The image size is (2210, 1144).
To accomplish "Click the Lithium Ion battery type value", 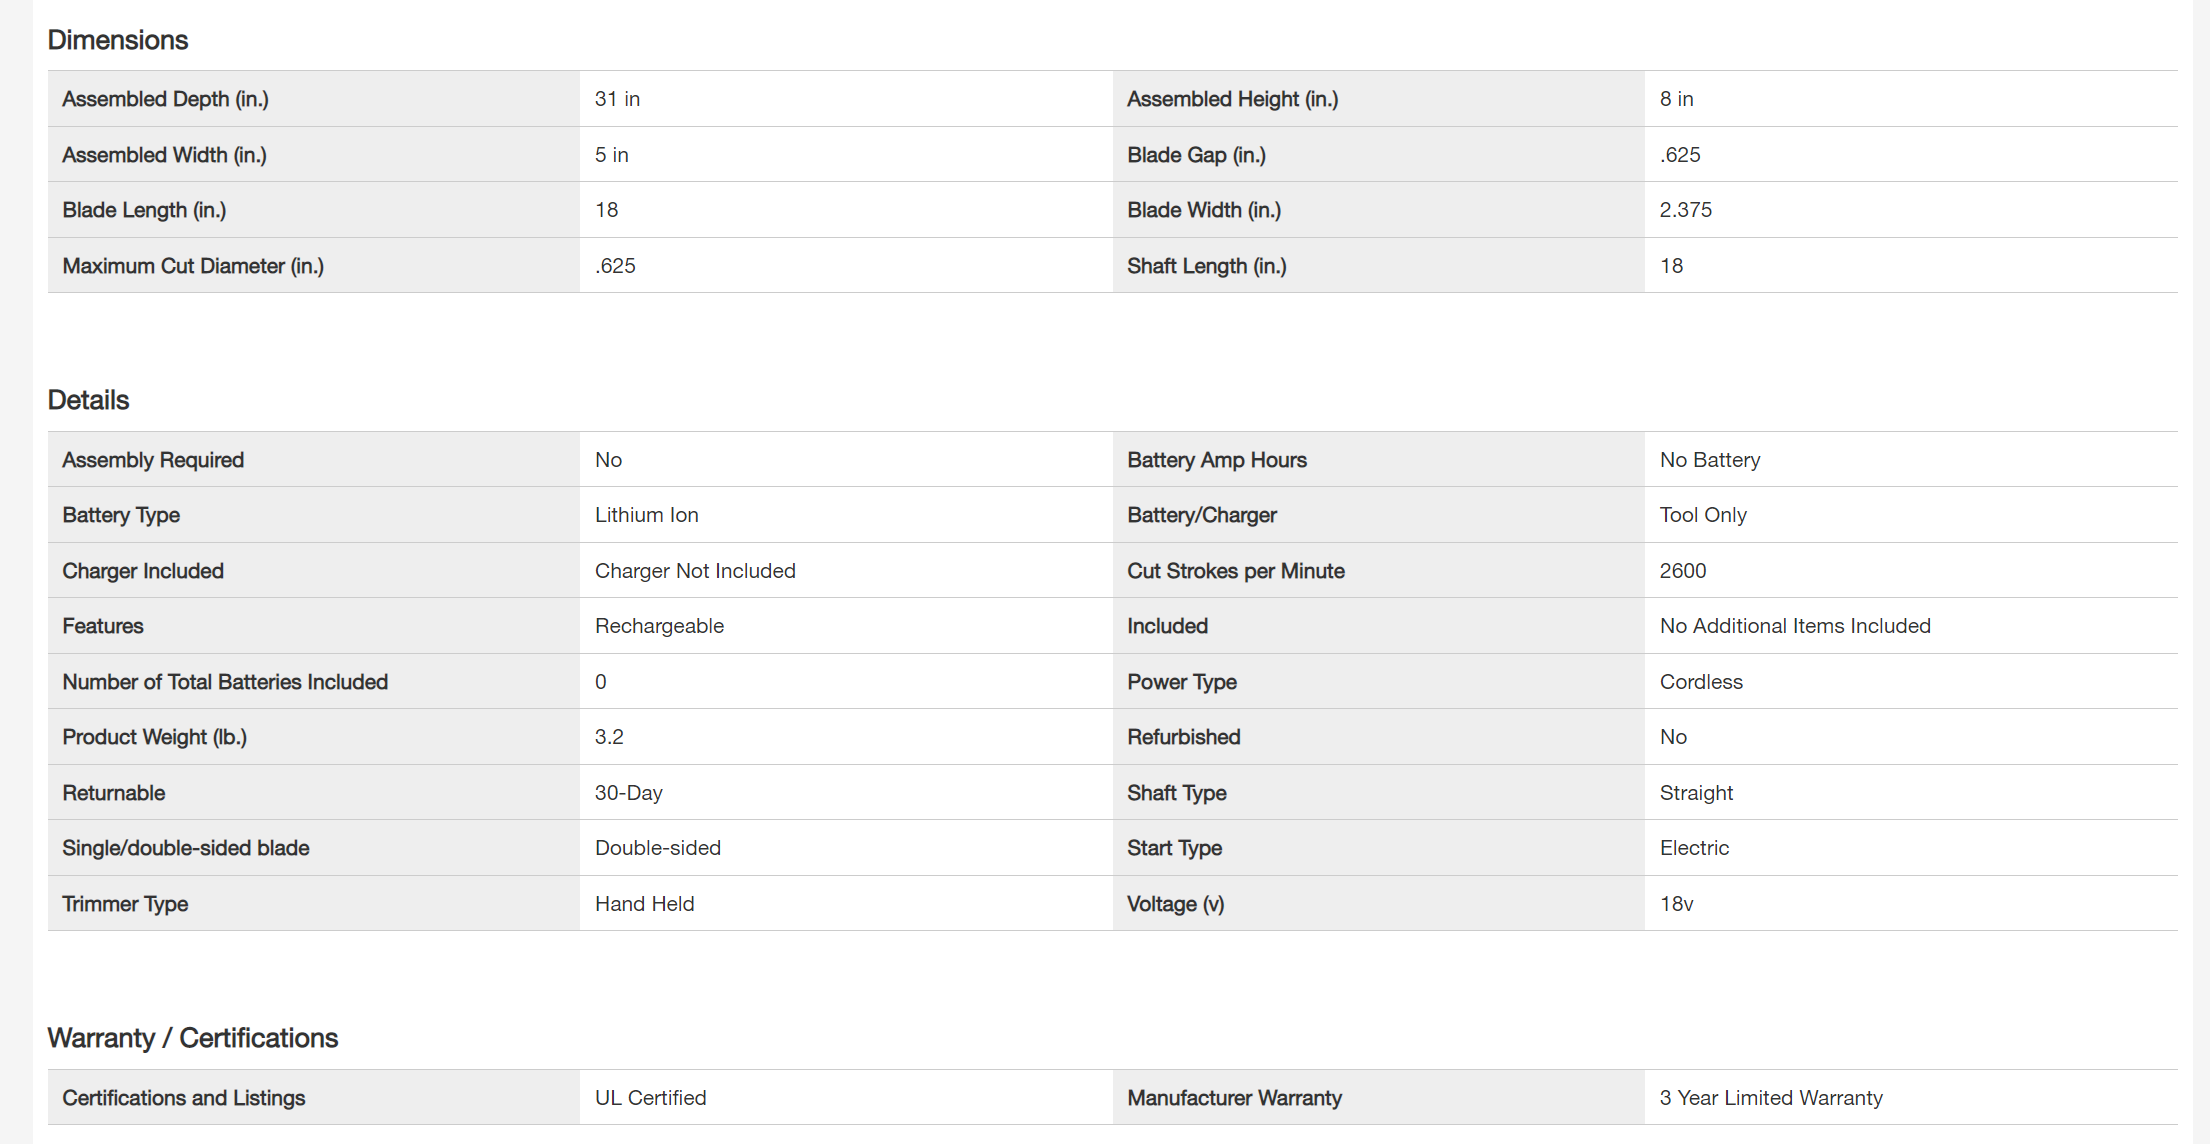I will [647, 515].
